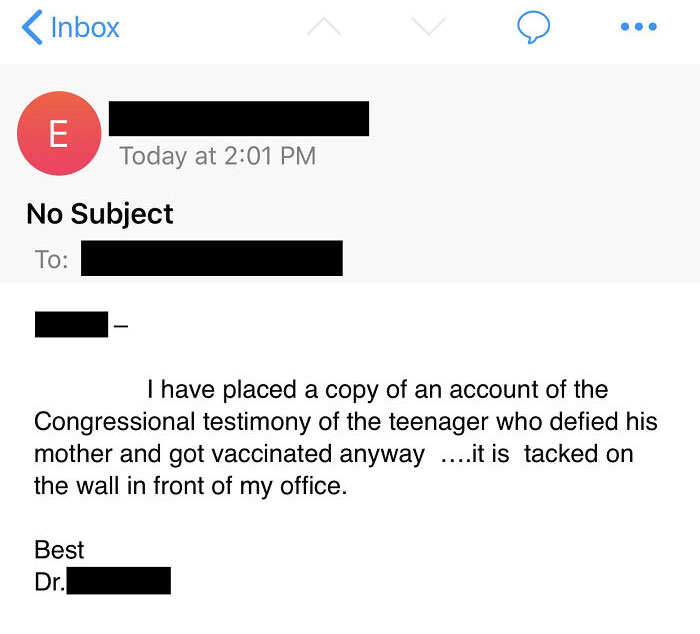Viewport: 700px width, 634px height.
Task: Click the 'Best' sign-off
Action: [x=59, y=549]
